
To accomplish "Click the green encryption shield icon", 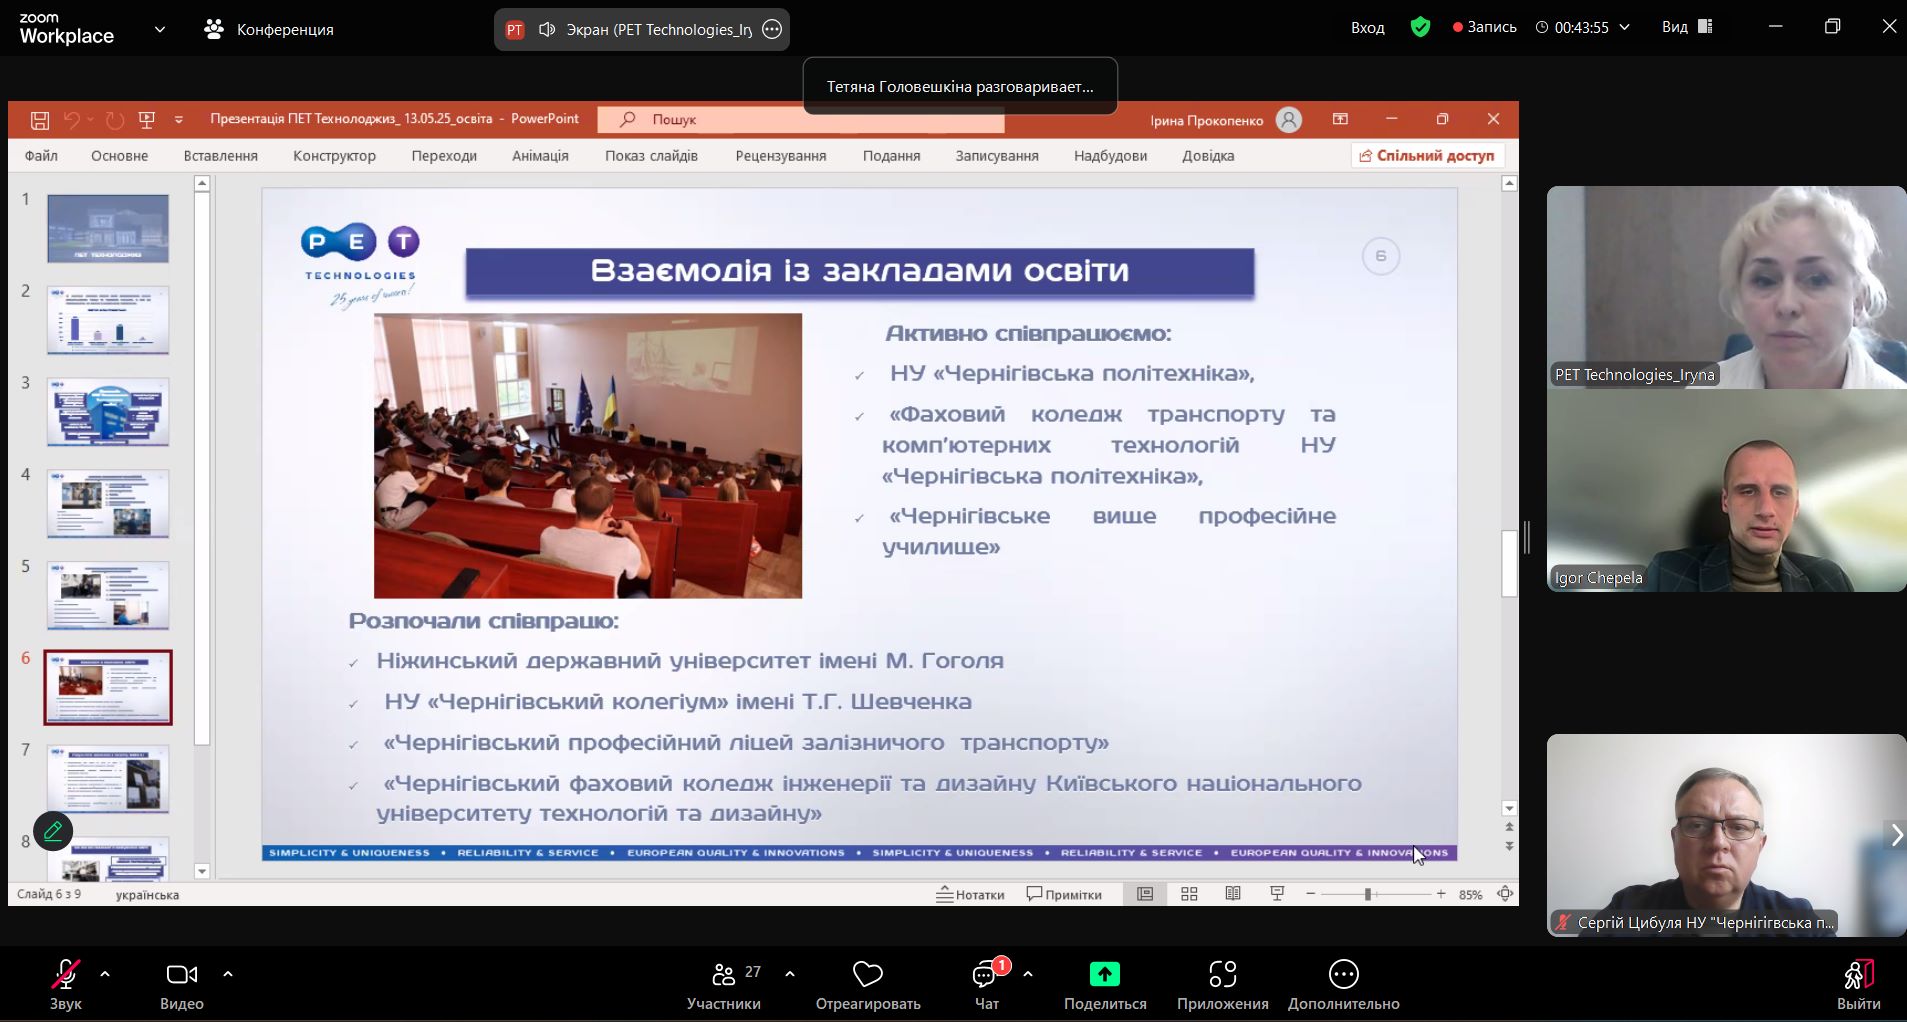I will [x=1420, y=27].
